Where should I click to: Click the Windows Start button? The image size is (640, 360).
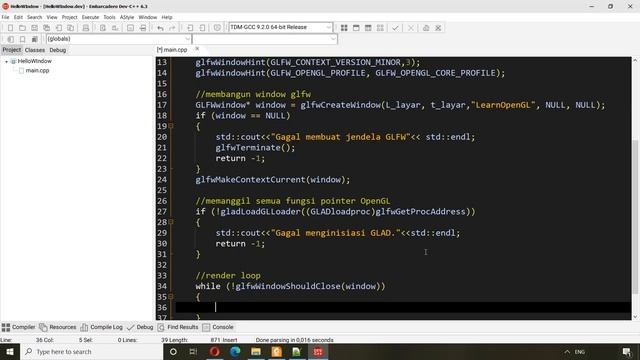(10, 351)
